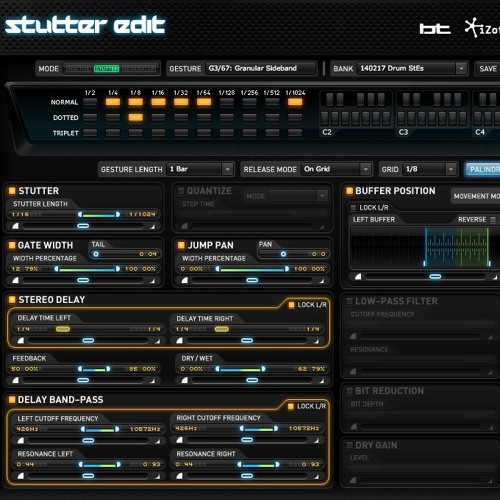The image size is (500, 500).
Task: Enable the LOW-PASS FILTER module
Action: (x=349, y=301)
